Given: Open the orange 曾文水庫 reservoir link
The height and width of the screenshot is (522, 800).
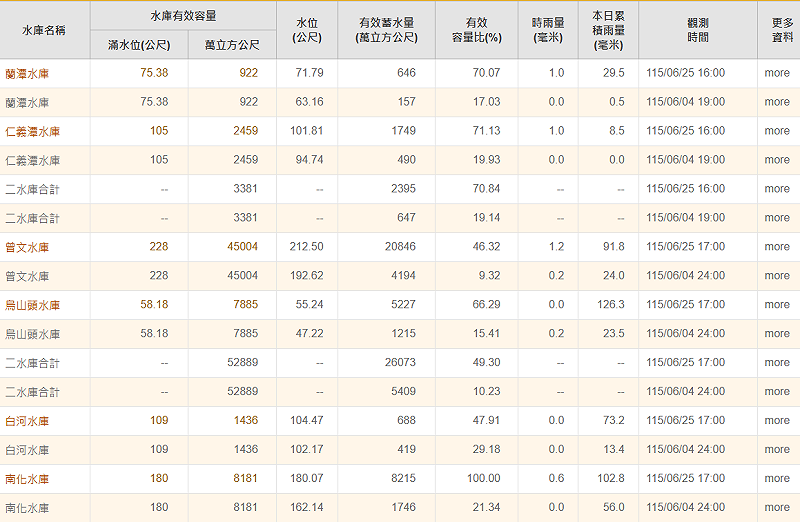Looking at the screenshot, I should click(27, 247).
